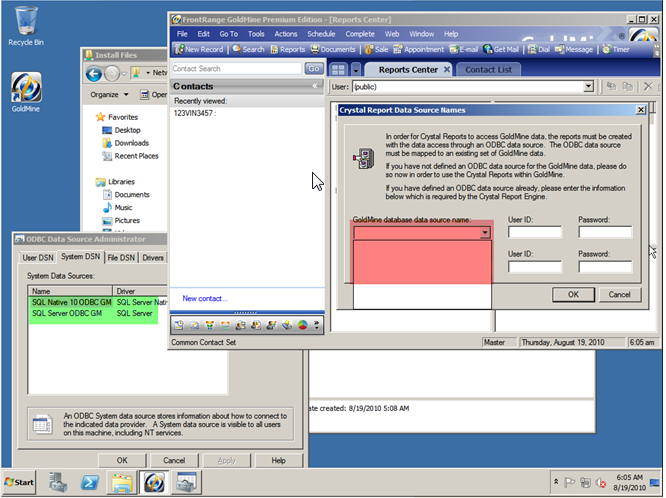Collapse the Contacts panel chevron
This screenshot has width=666, height=498.
pyautogui.click(x=316, y=87)
